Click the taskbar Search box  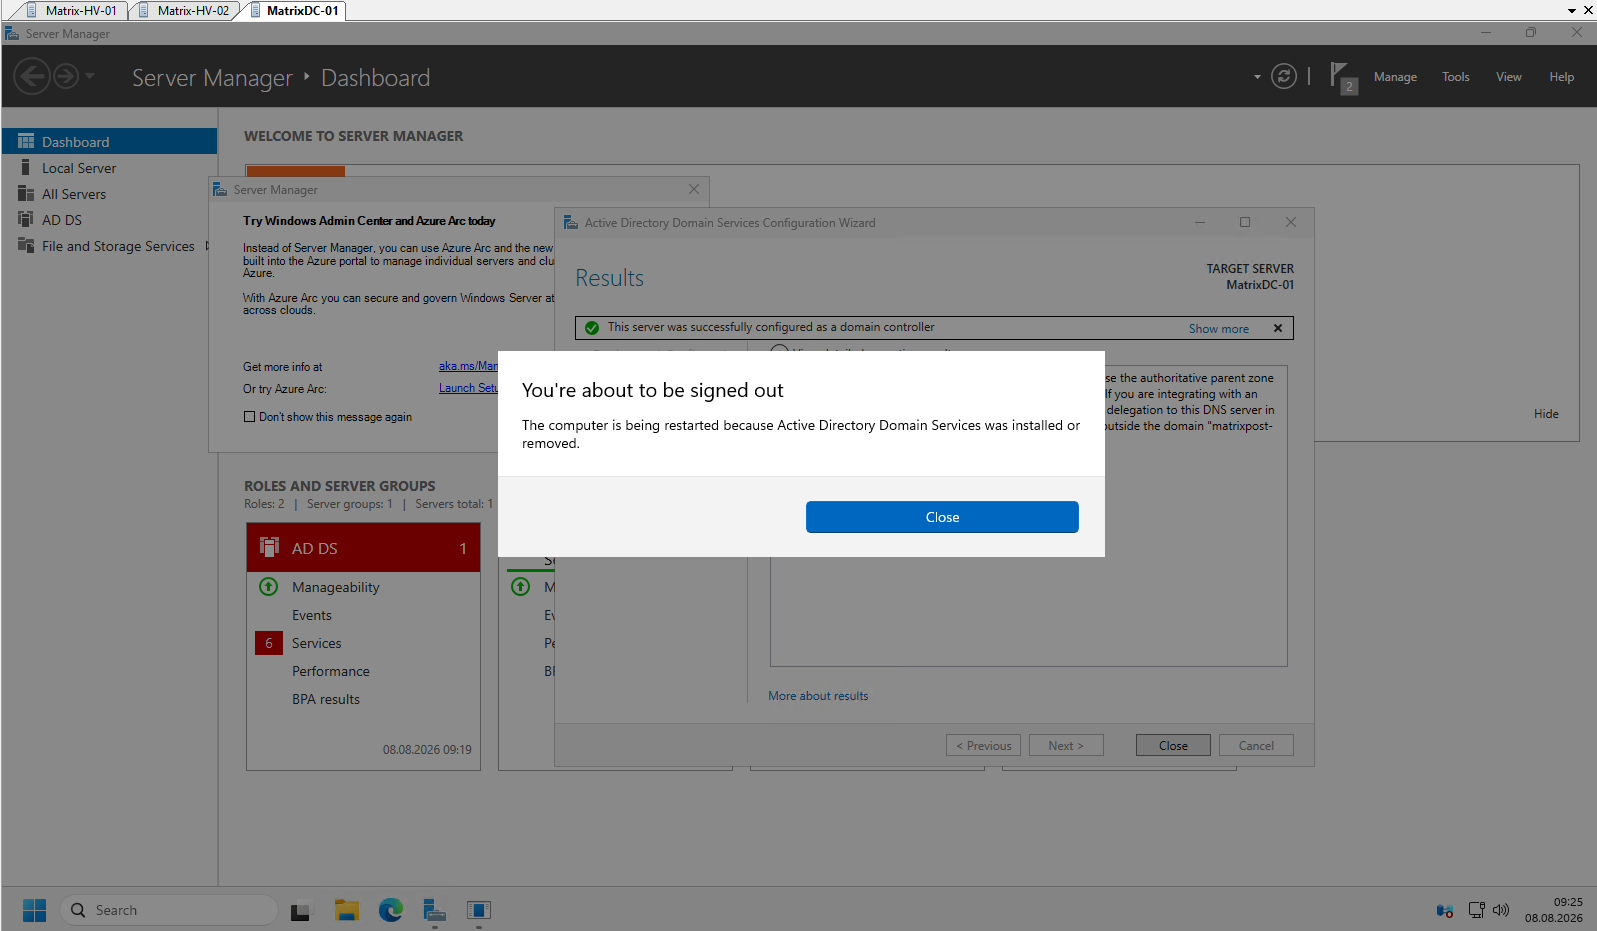pos(168,910)
